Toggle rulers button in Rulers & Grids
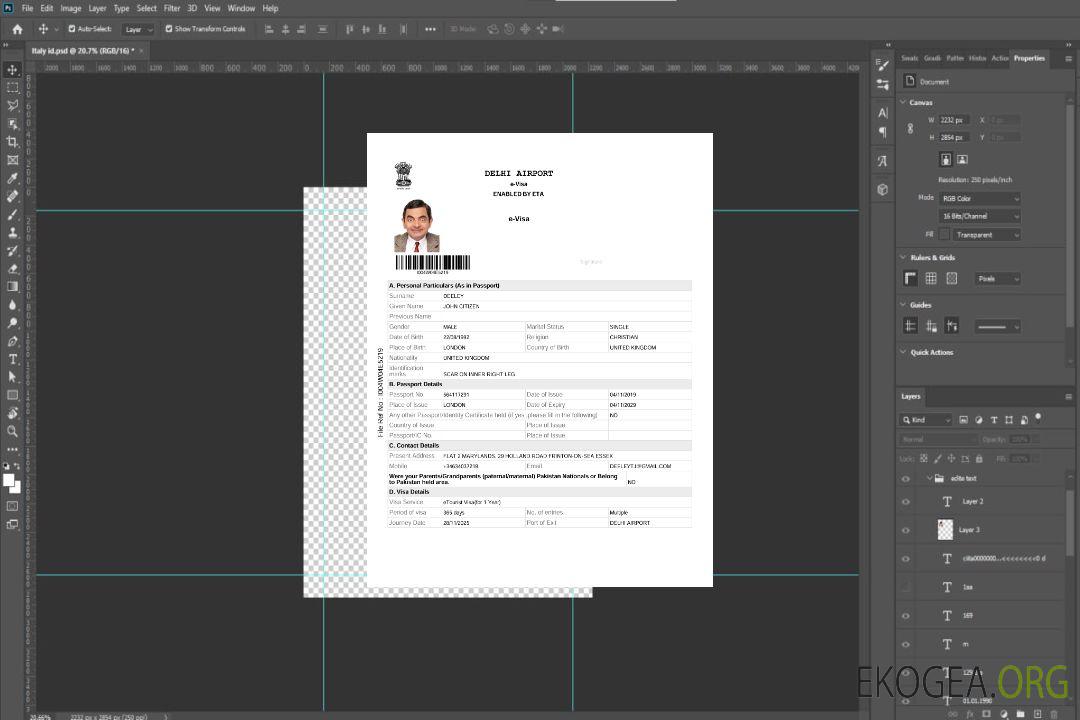The width and height of the screenshot is (1080, 720). click(x=911, y=278)
